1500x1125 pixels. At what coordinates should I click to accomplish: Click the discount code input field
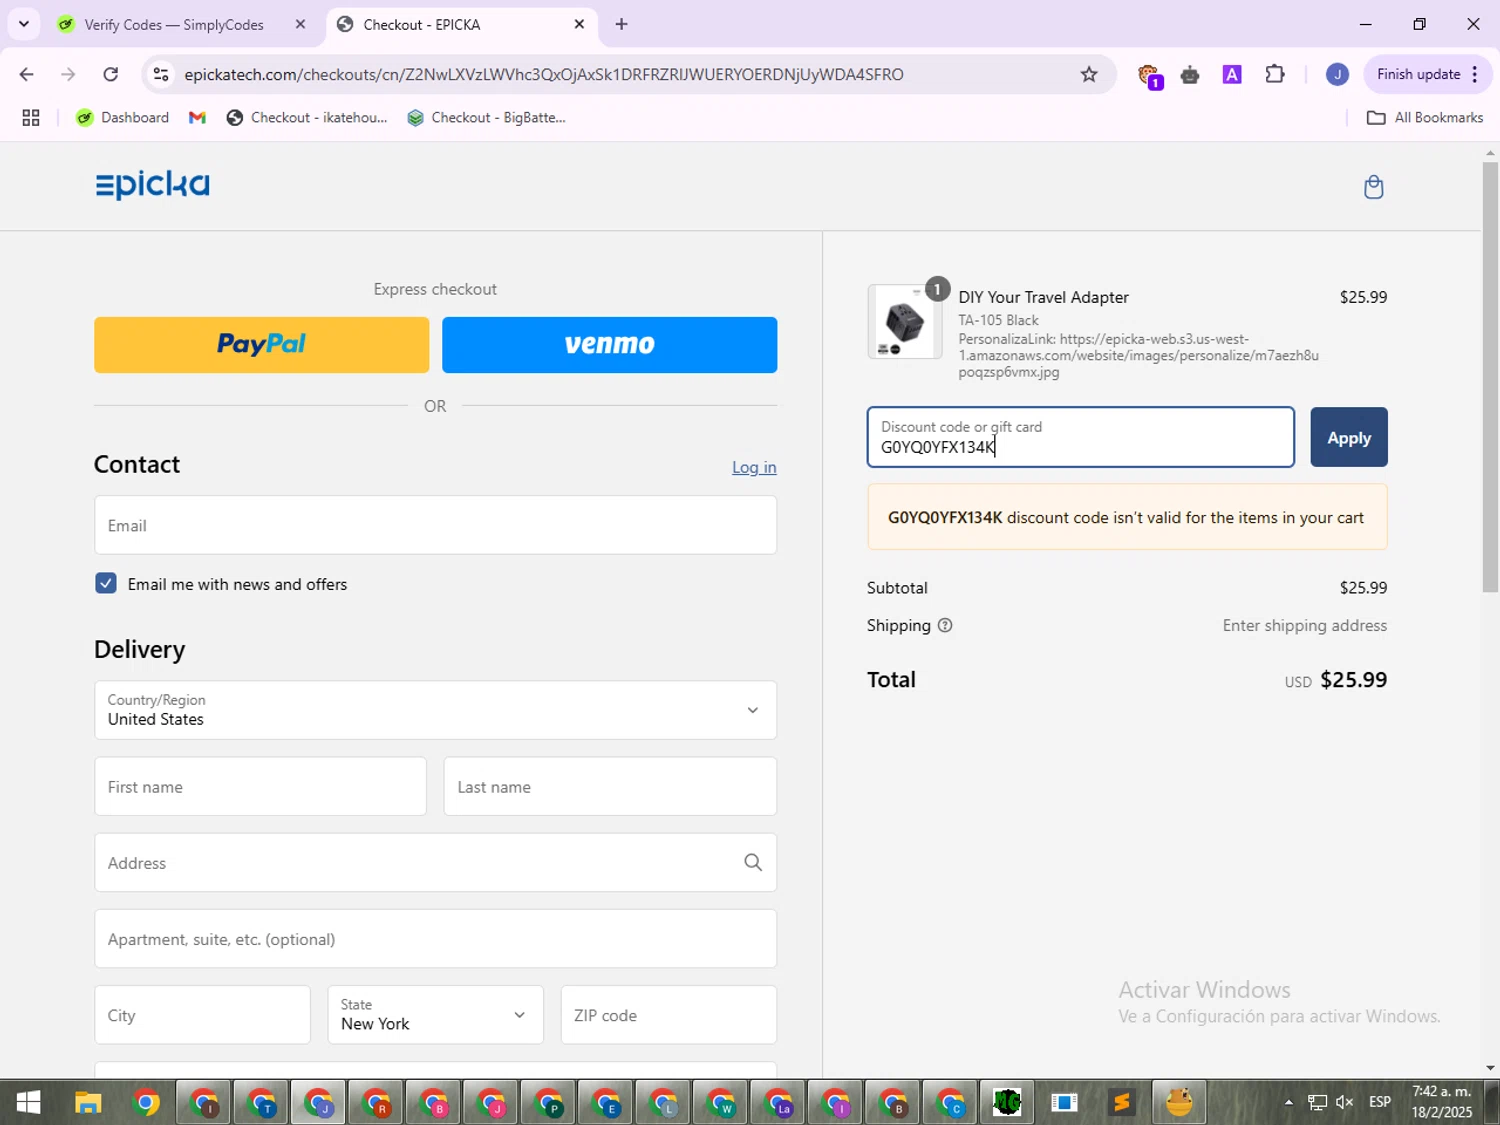1081,437
